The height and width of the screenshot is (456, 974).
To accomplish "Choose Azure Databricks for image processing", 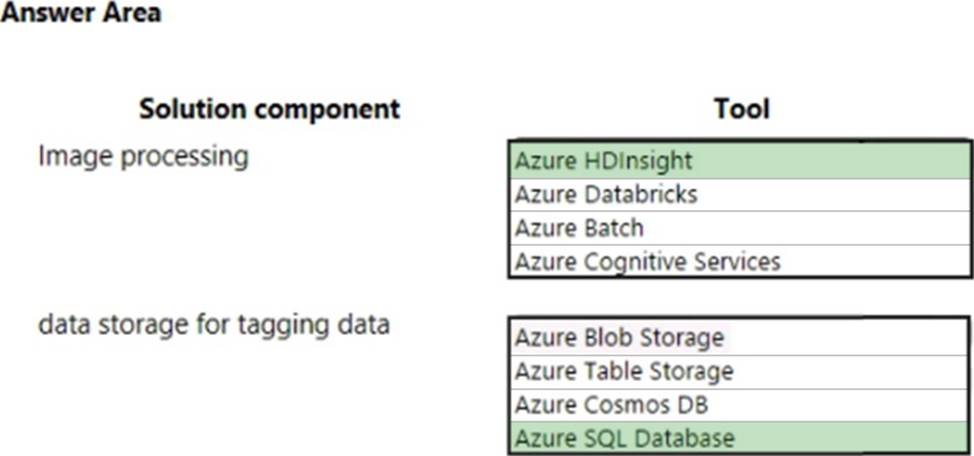I will 740,195.
